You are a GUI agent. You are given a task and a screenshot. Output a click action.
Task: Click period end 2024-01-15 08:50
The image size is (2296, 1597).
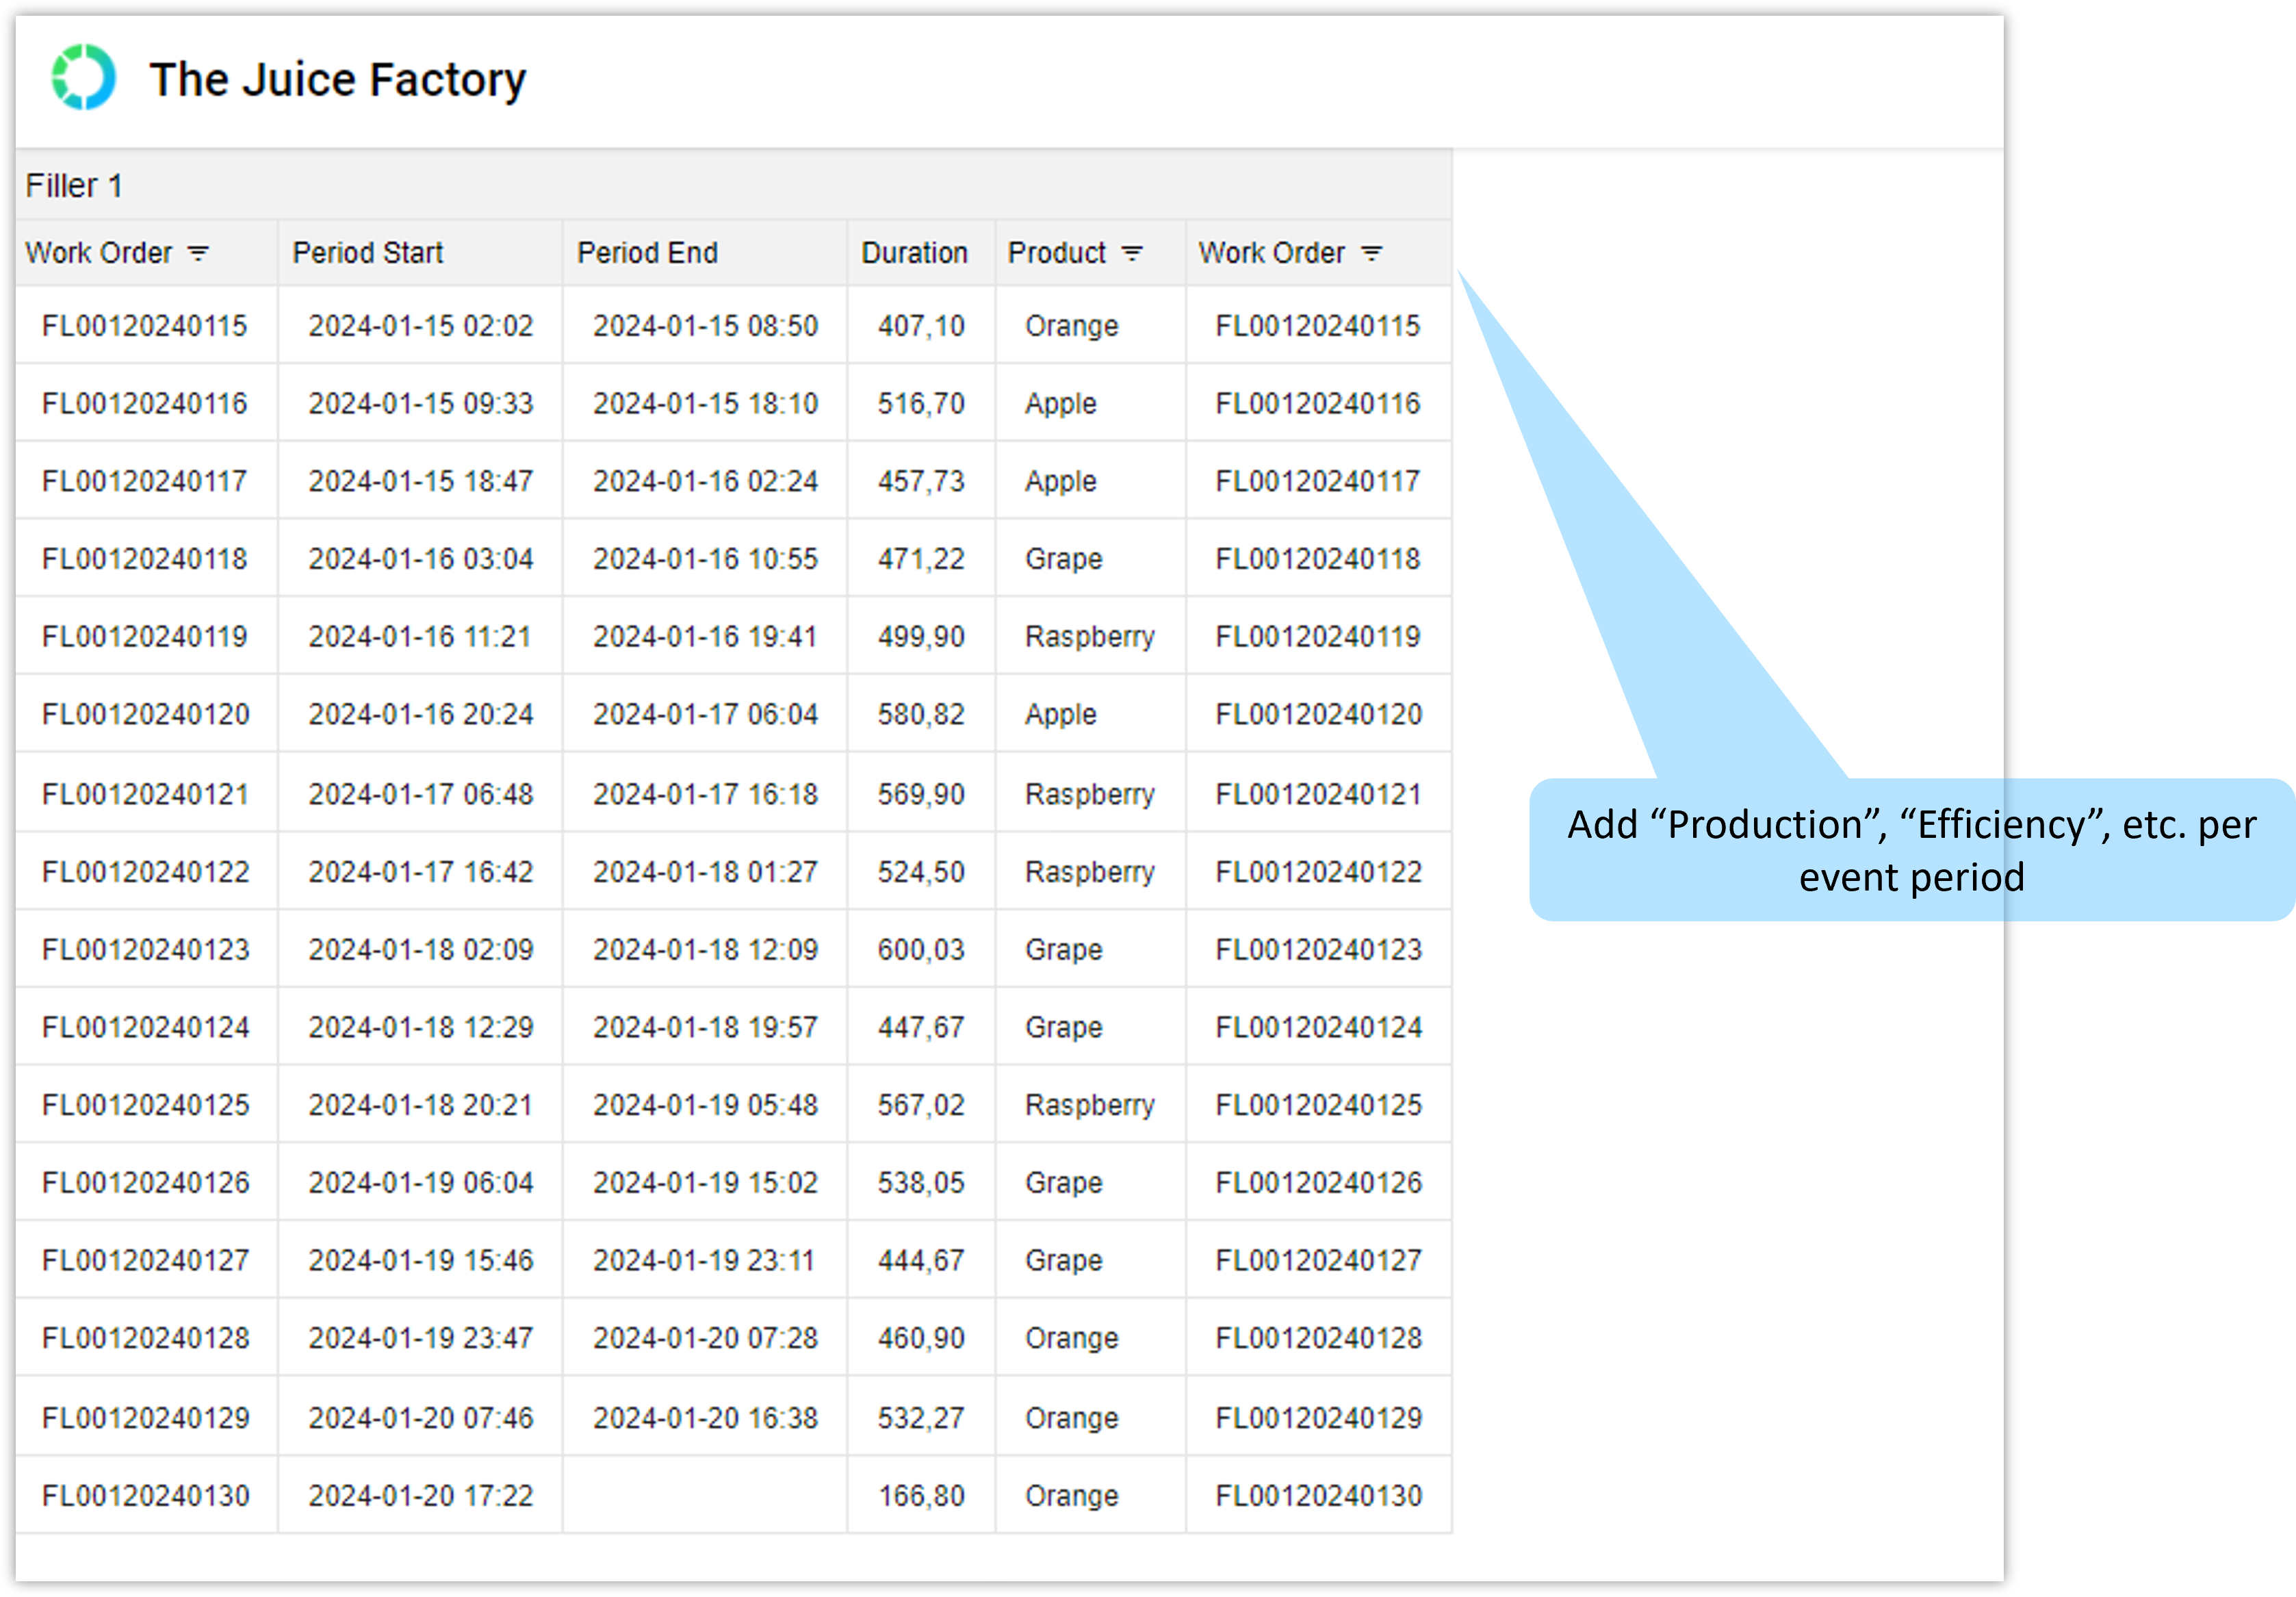coord(706,326)
